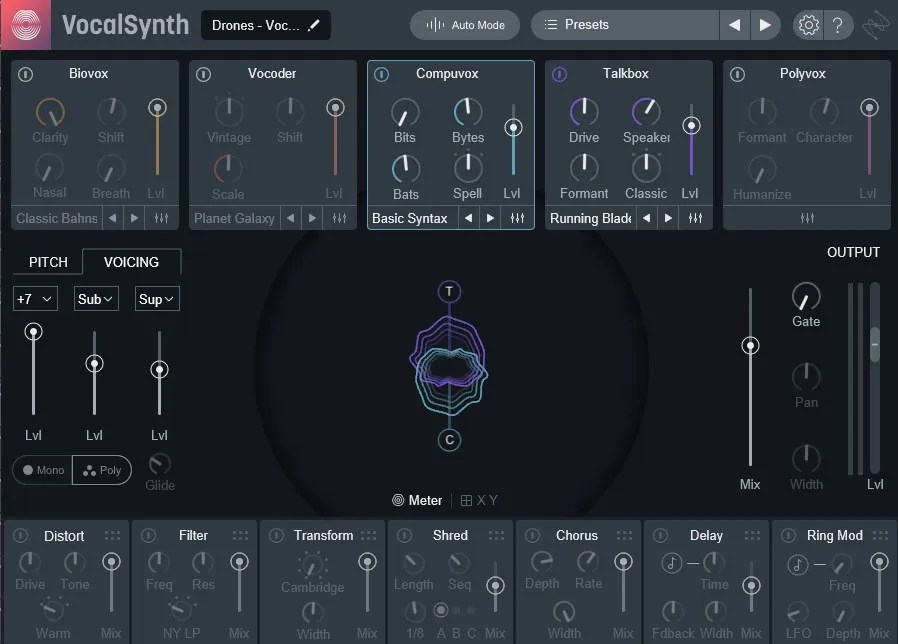Switch to the VOICING tab
The width and height of the screenshot is (898, 644).
pos(130,261)
